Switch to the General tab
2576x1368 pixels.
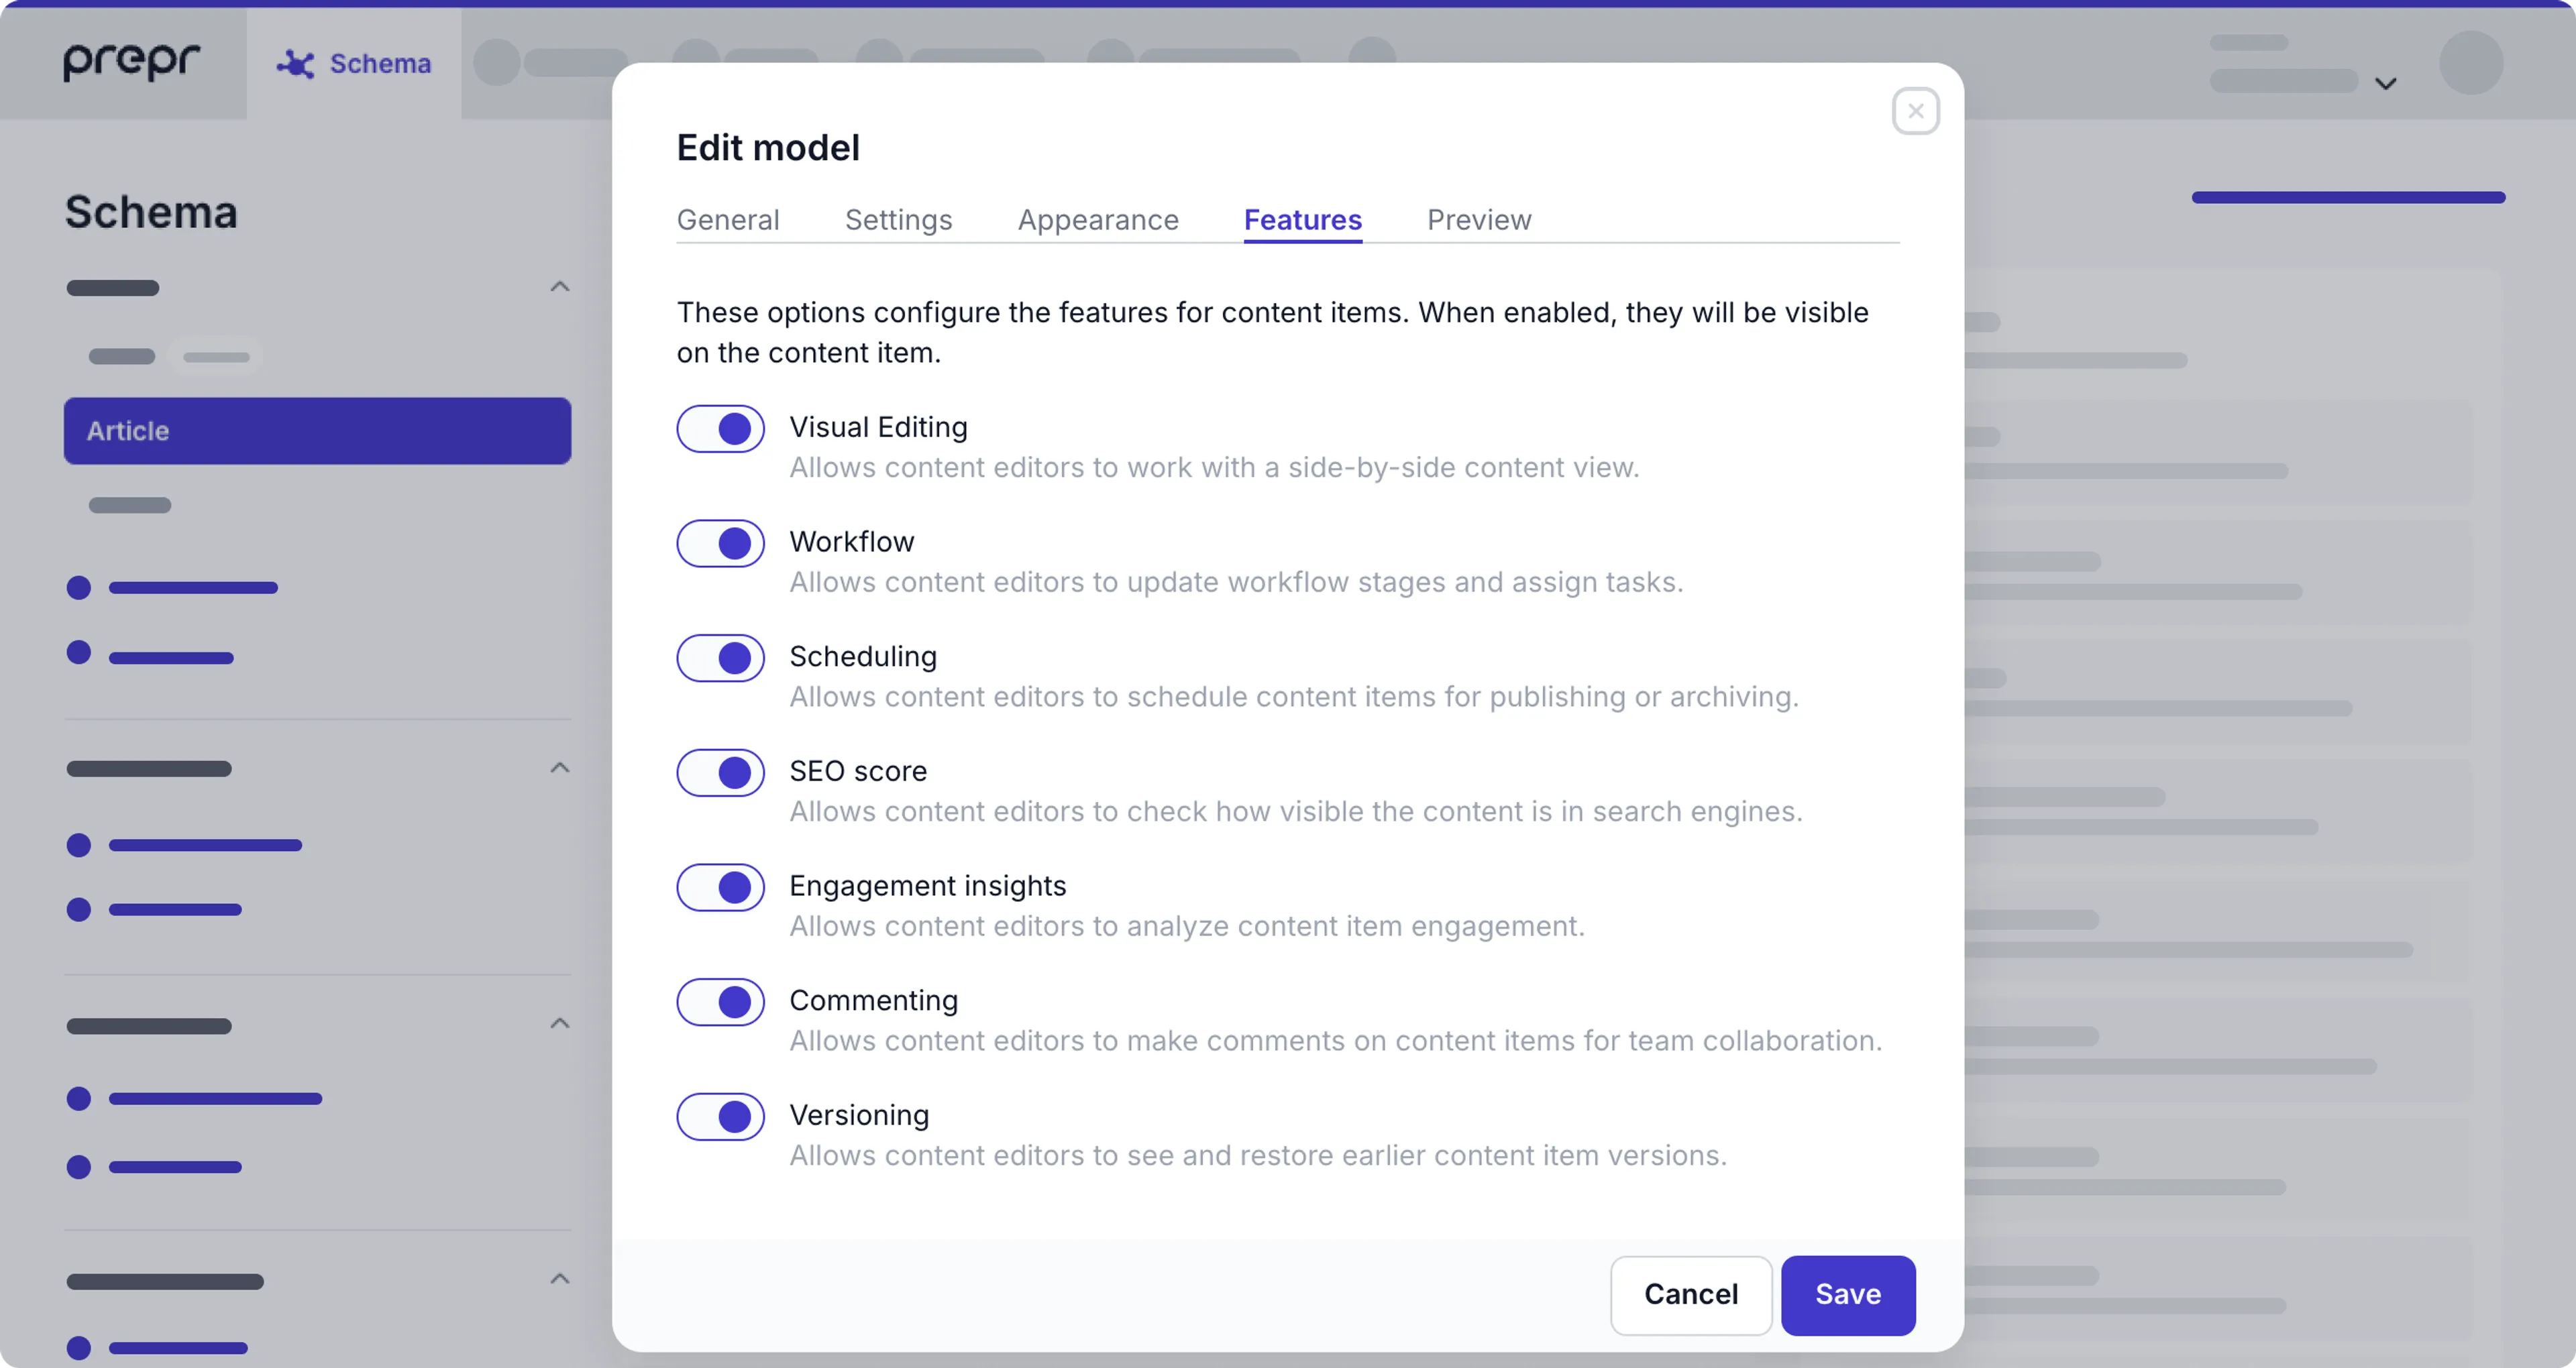[728, 219]
